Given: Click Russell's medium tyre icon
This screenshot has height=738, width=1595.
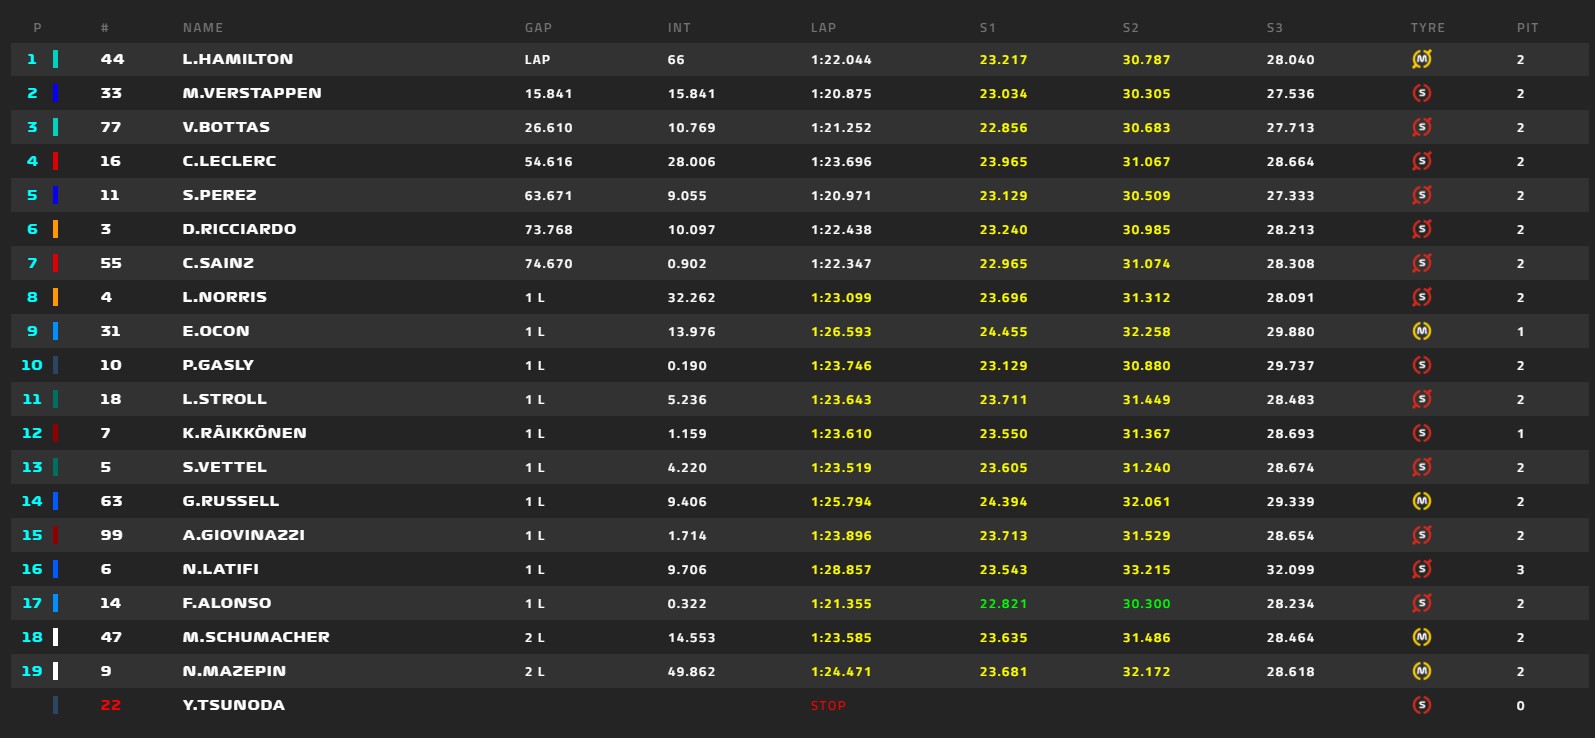Looking at the screenshot, I should (1421, 501).
